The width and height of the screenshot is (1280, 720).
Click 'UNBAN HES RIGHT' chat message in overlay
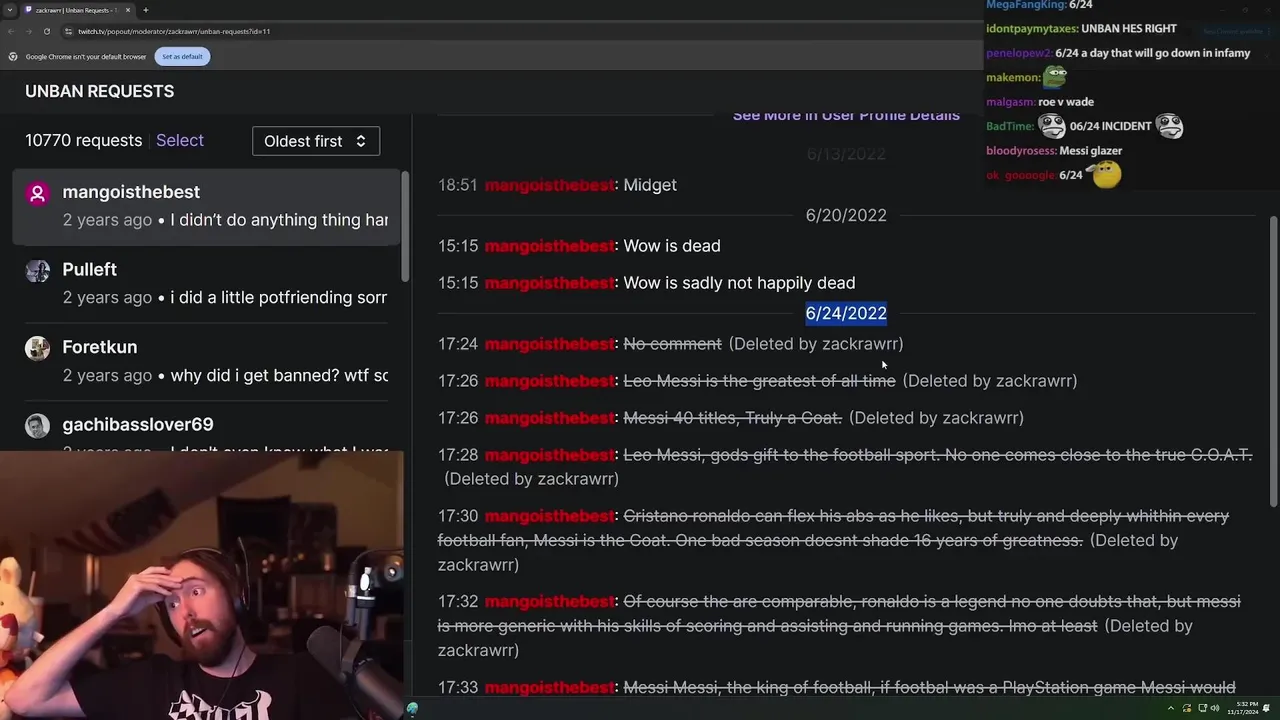tap(1128, 29)
